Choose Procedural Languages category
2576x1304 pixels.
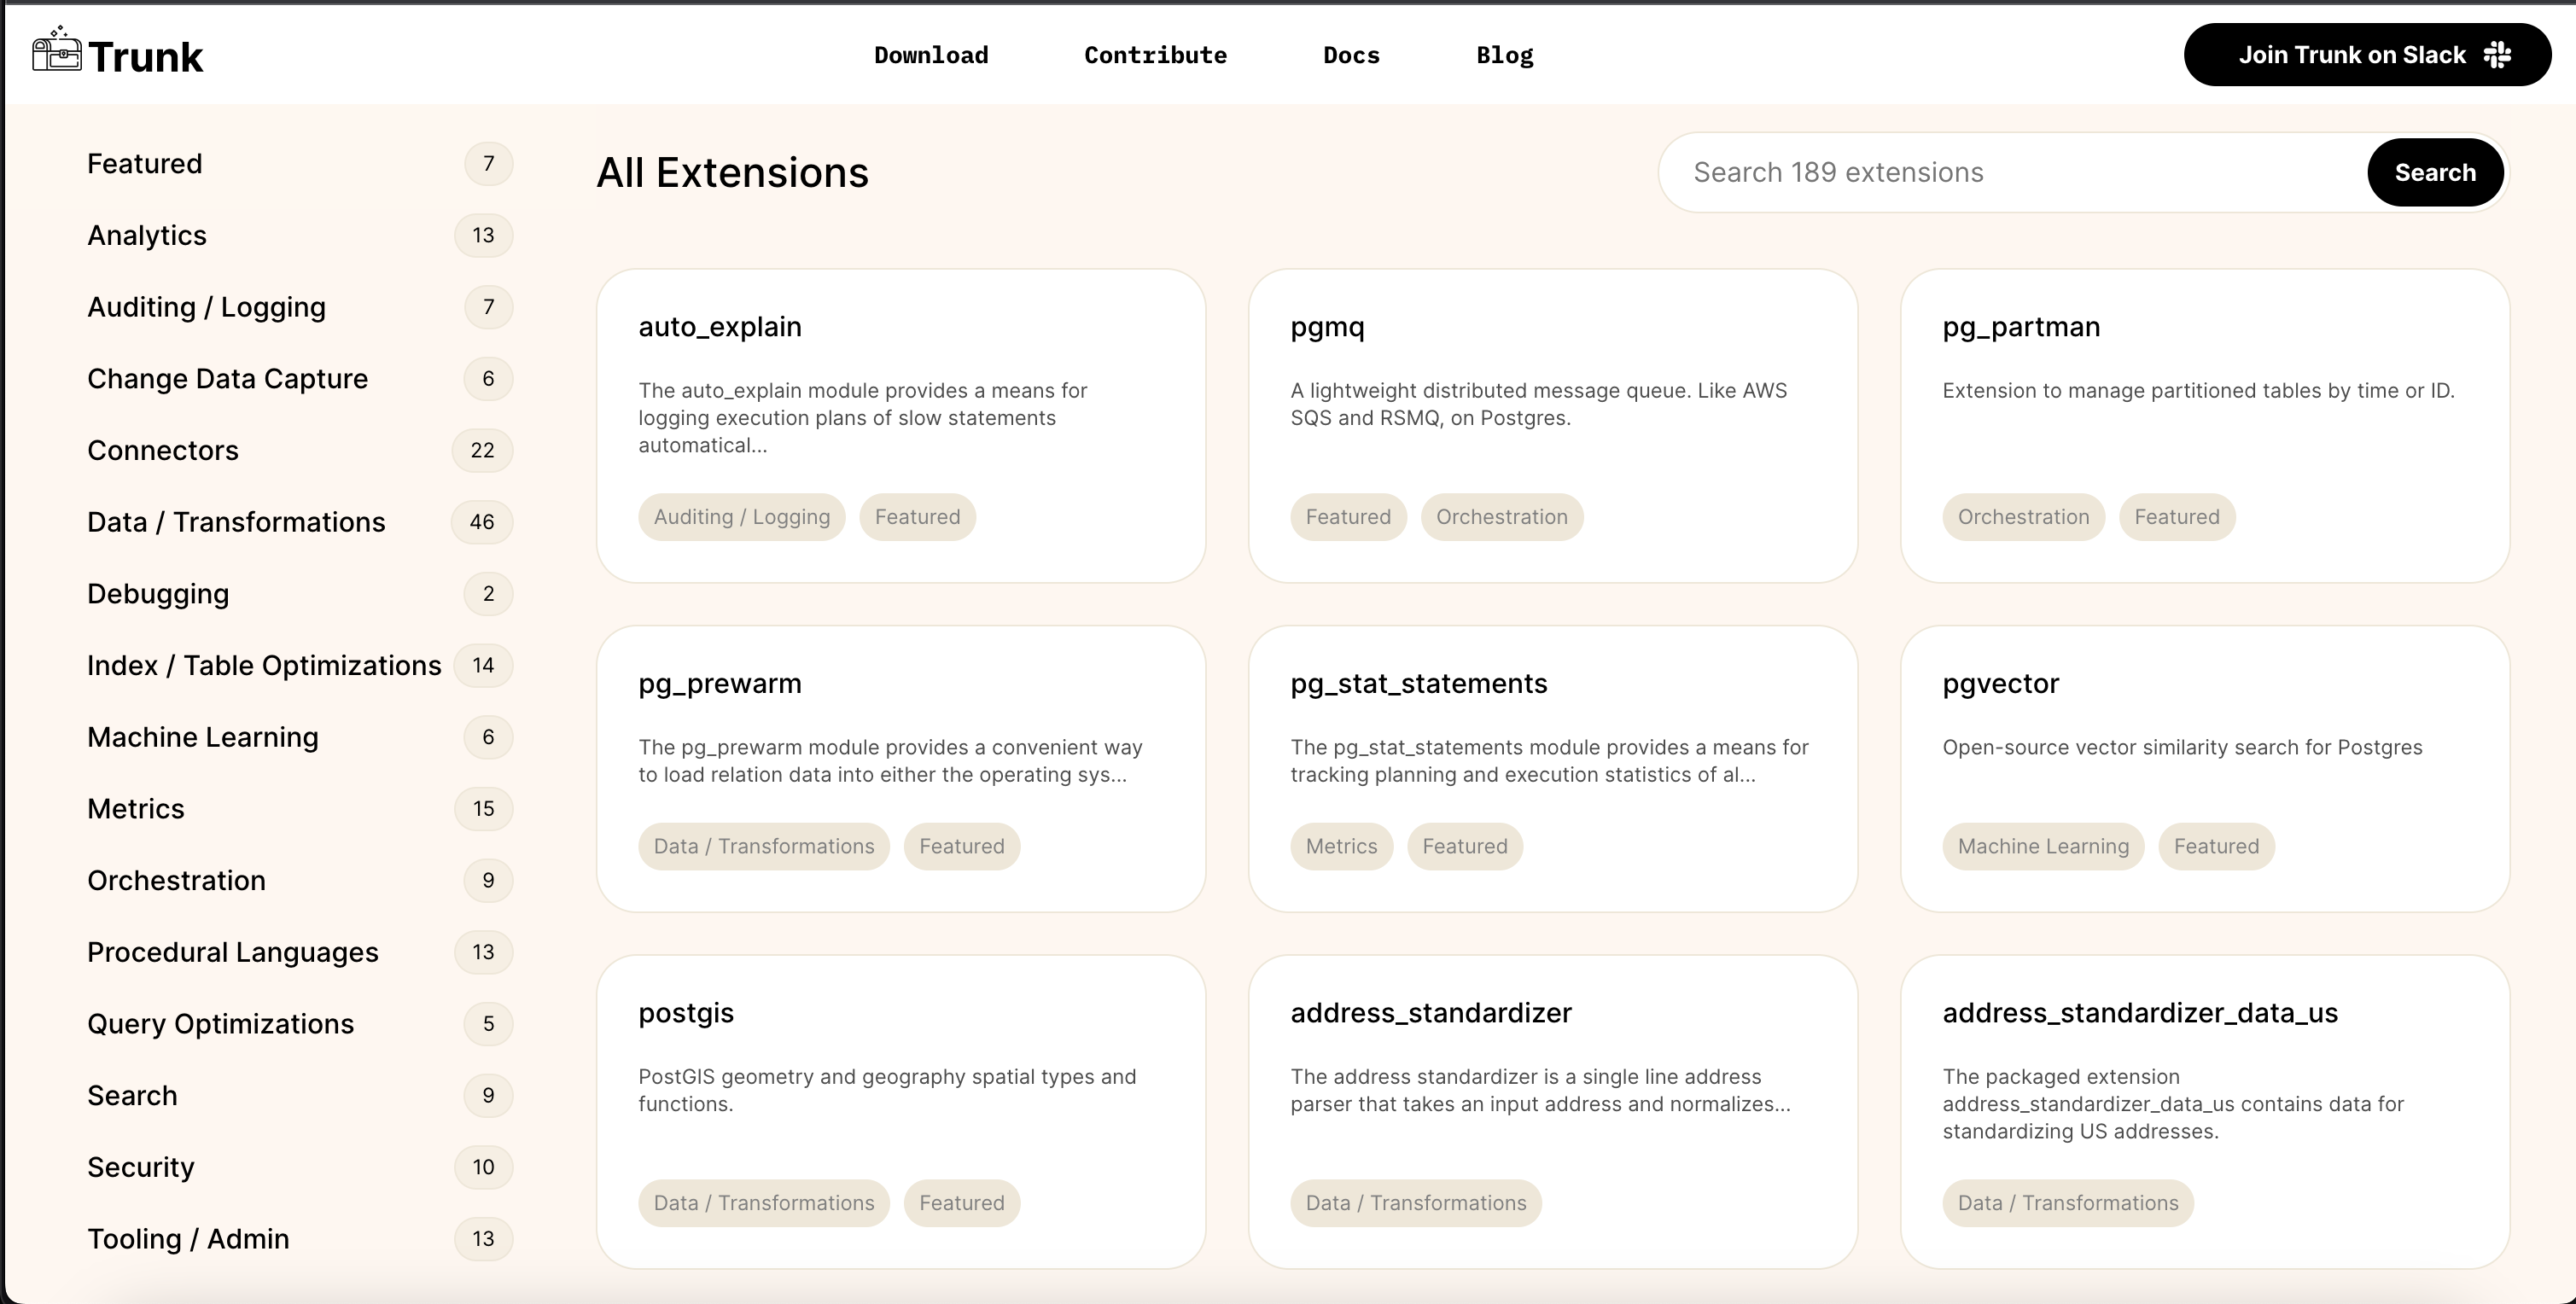[x=300, y=952]
